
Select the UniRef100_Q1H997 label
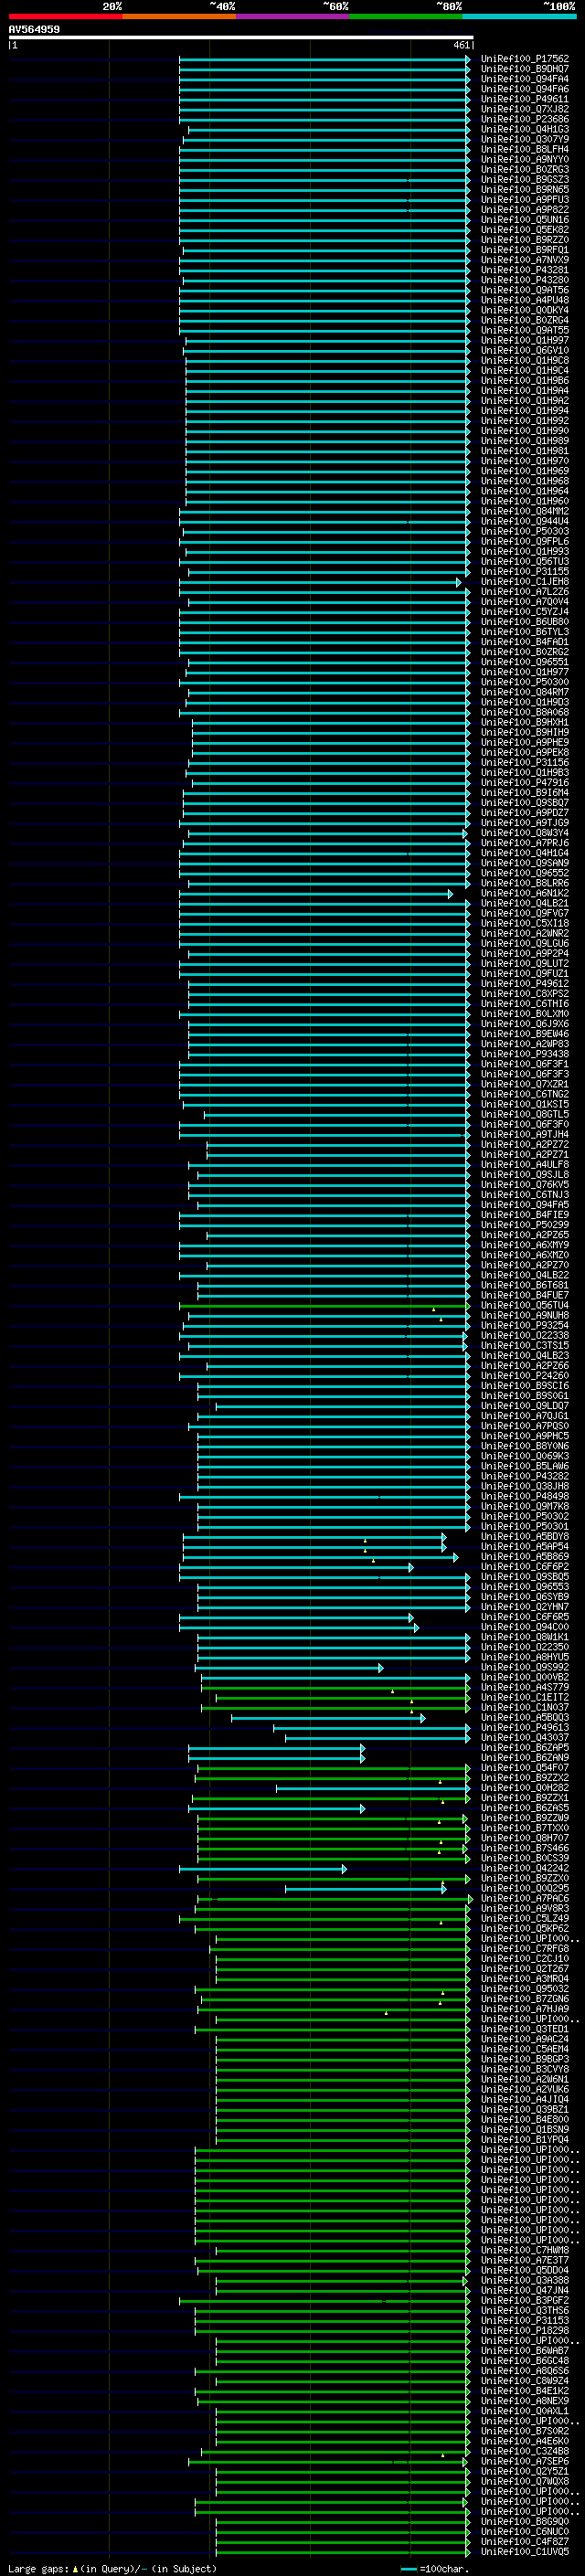coord(524,341)
